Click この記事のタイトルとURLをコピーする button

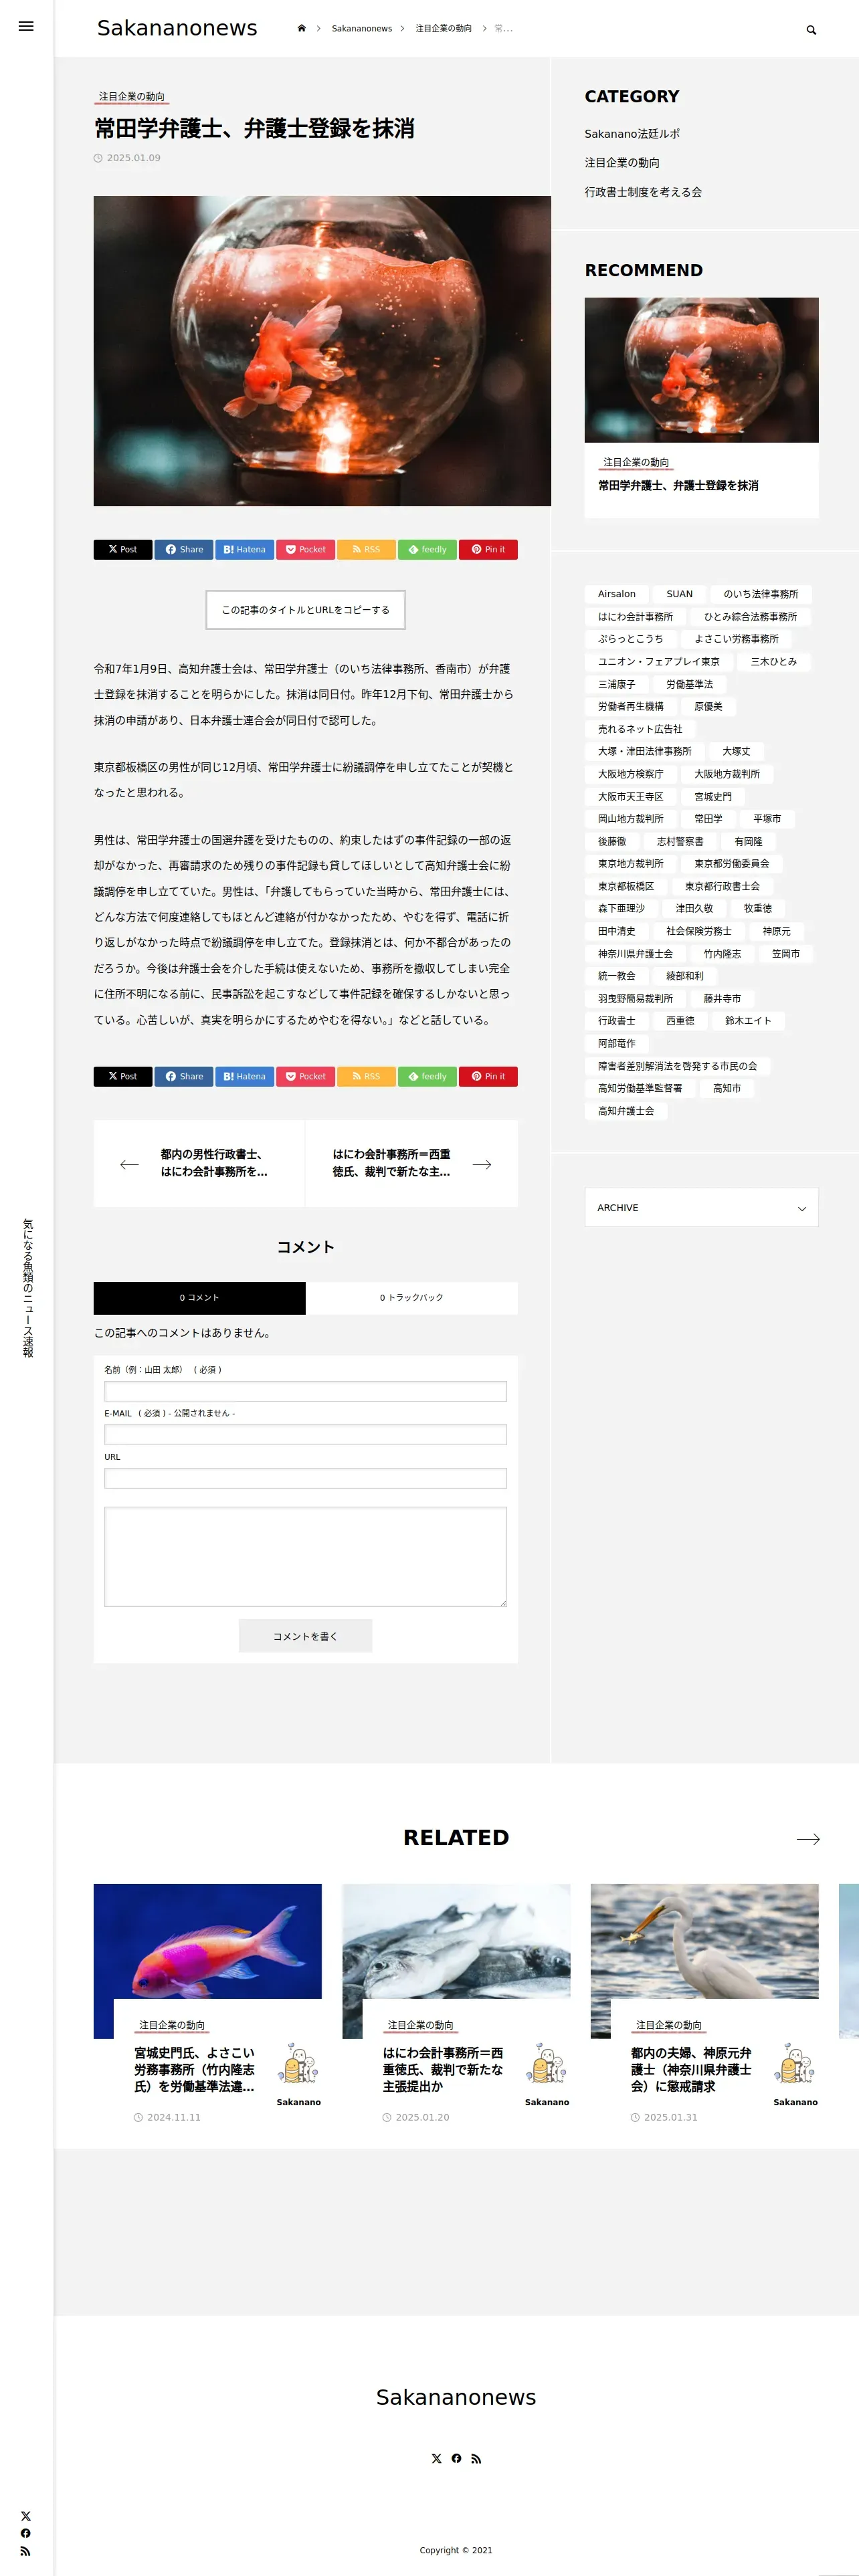(x=305, y=609)
